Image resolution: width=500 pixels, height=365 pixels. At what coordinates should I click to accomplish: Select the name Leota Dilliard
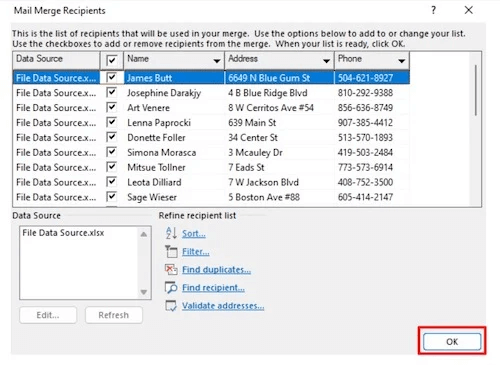click(154, 182)
